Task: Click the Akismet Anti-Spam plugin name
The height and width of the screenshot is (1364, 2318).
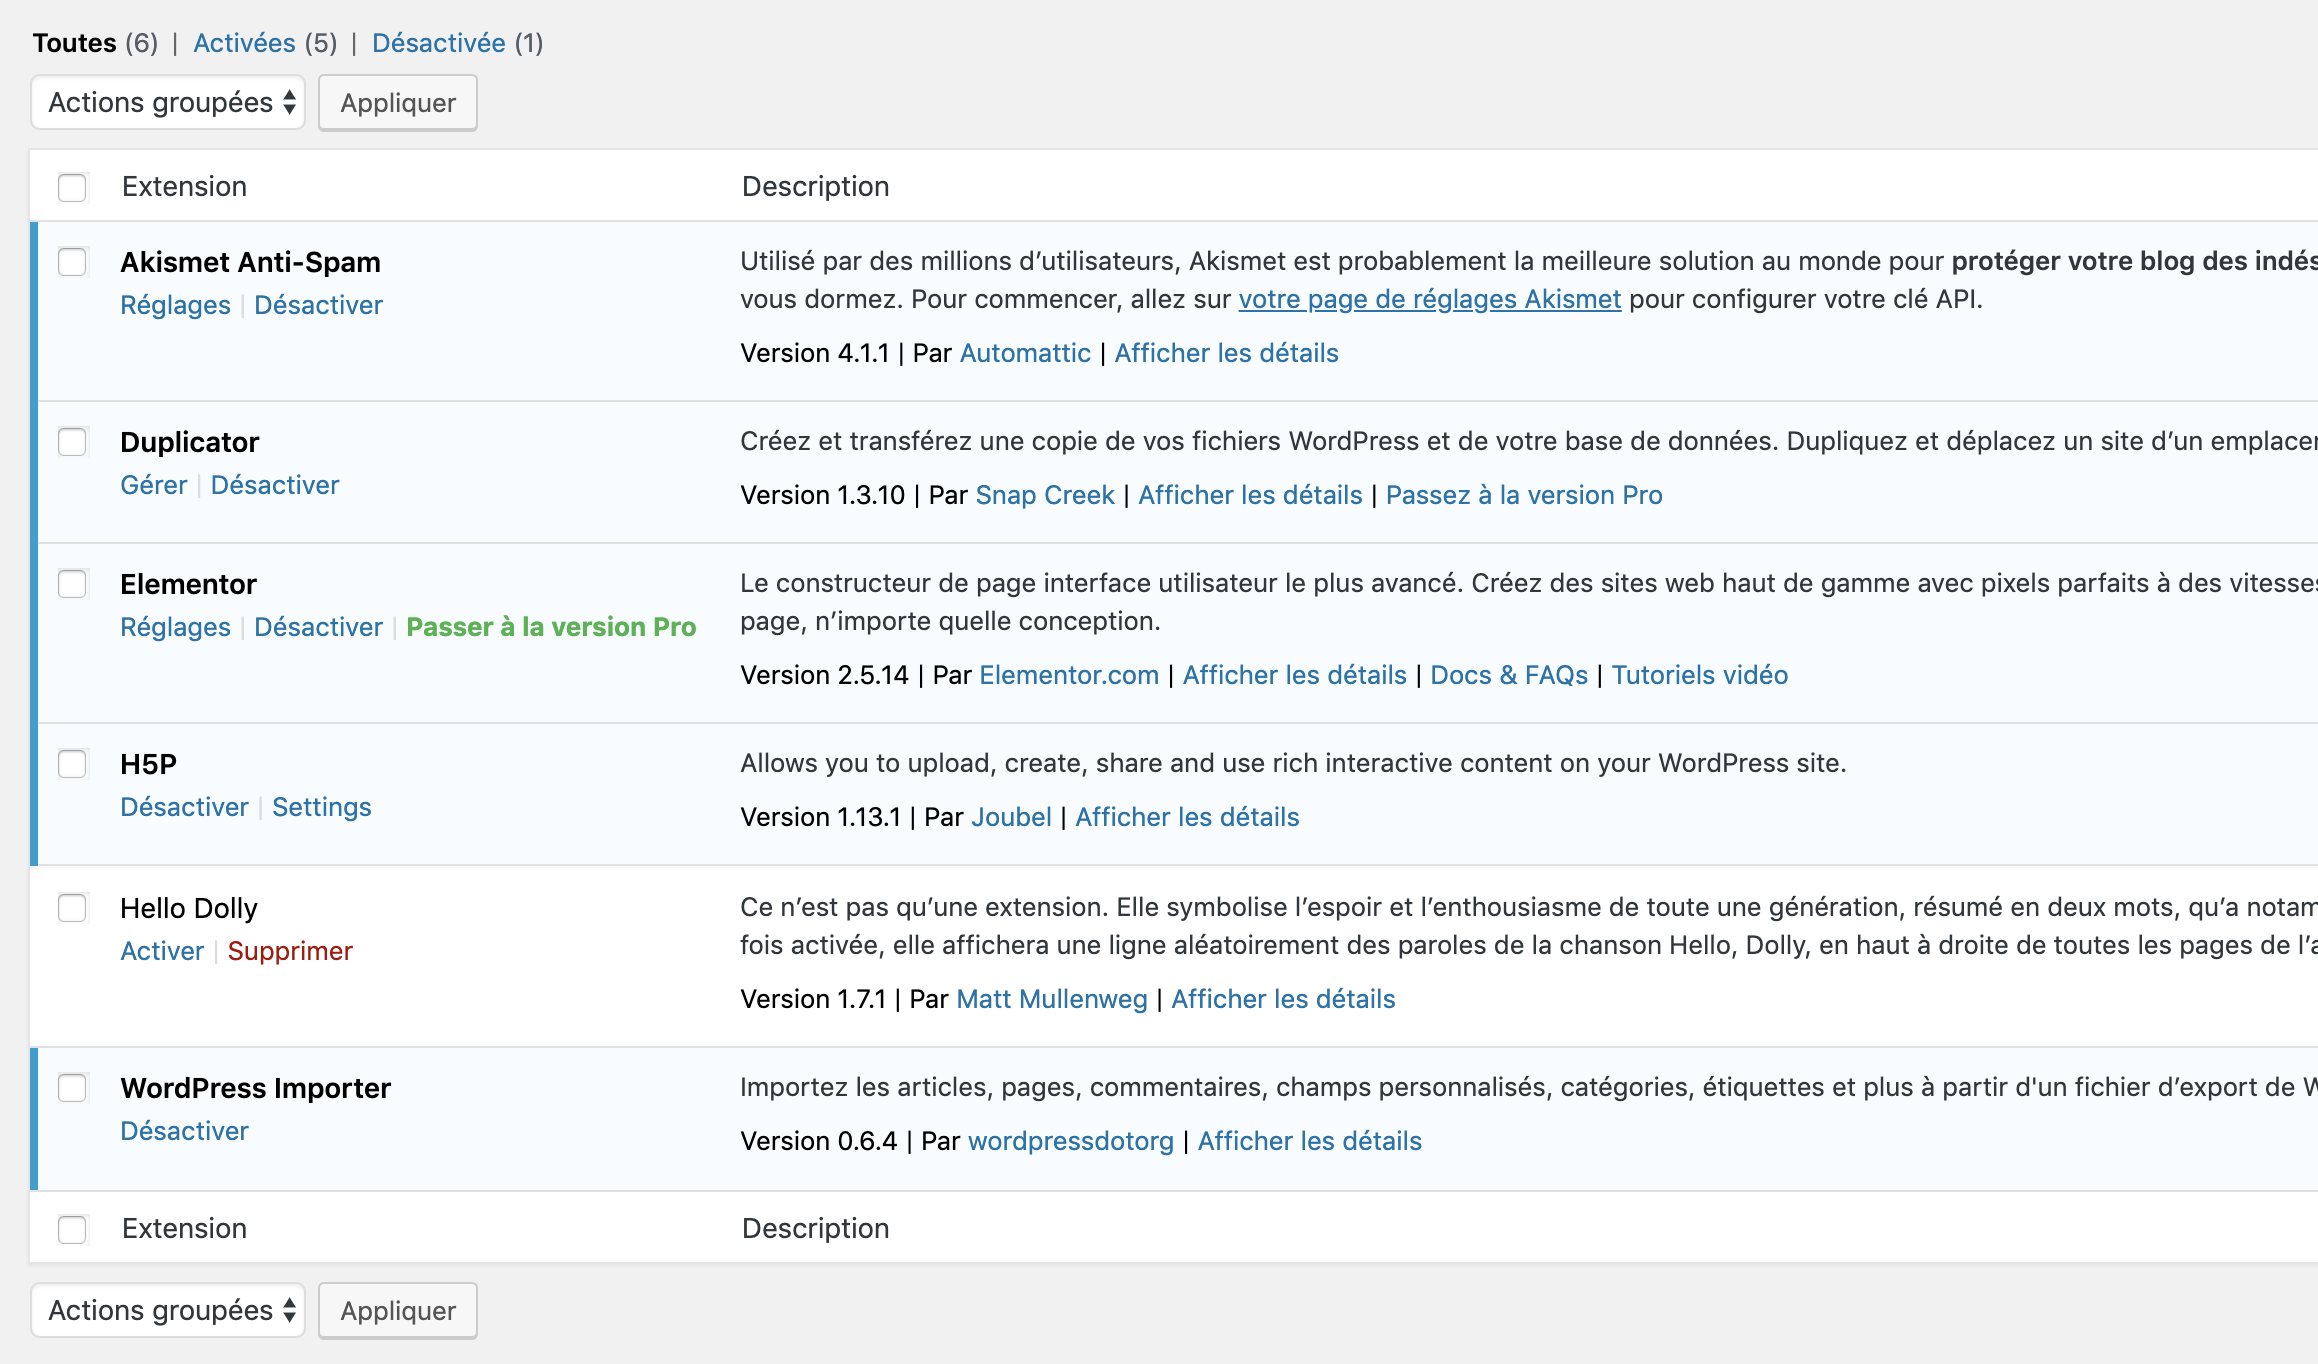Action: pyautogui.click(x=250, y=262)
